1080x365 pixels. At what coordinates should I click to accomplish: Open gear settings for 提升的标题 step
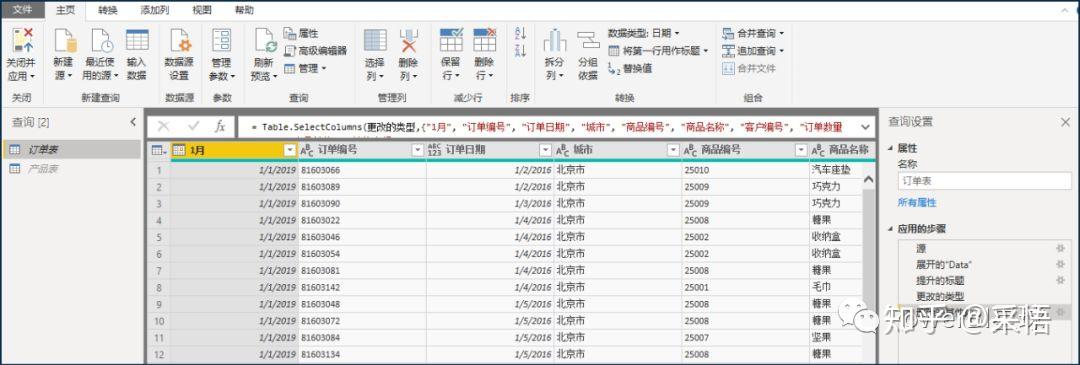(x=1060, y=280)
